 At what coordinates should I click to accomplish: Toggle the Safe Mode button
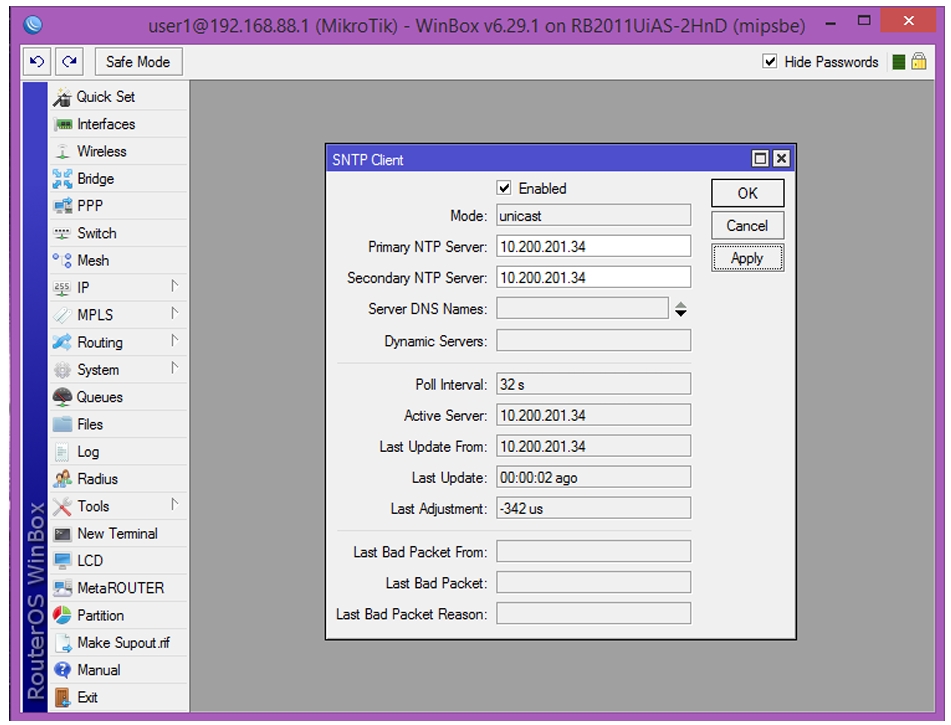tap(138, 62)
